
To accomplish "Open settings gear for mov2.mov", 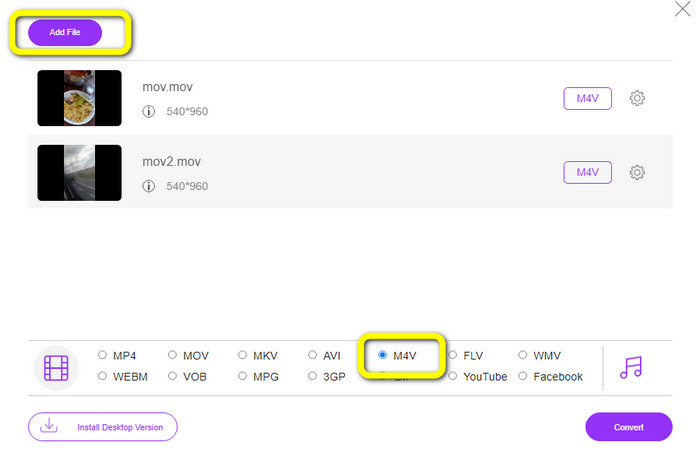I will coord(637,172).
